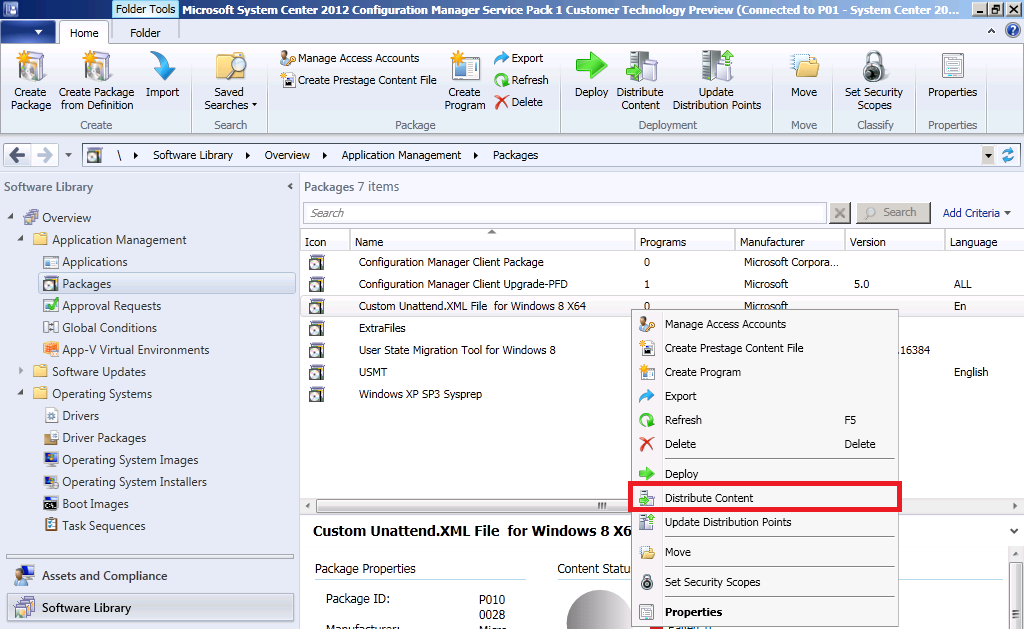Image resolution: width=1024 pixels, height=629 pixels.
Task: Open the ribbon Help icon
Action: pos(1013,30)
